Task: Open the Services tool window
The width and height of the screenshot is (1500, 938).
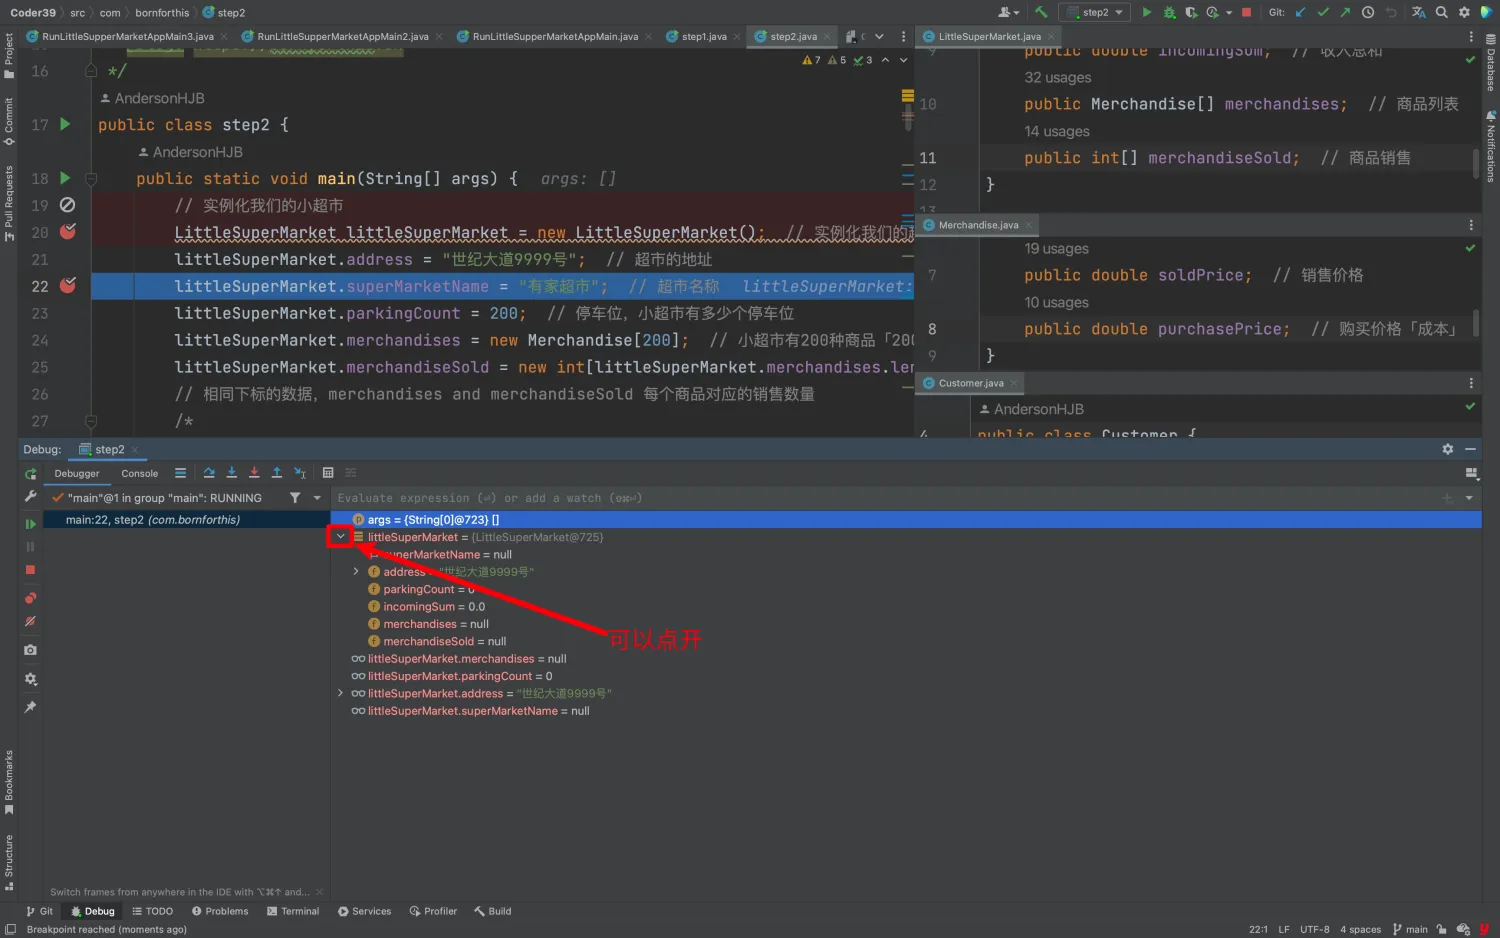Action: click(x=364, y=911)
